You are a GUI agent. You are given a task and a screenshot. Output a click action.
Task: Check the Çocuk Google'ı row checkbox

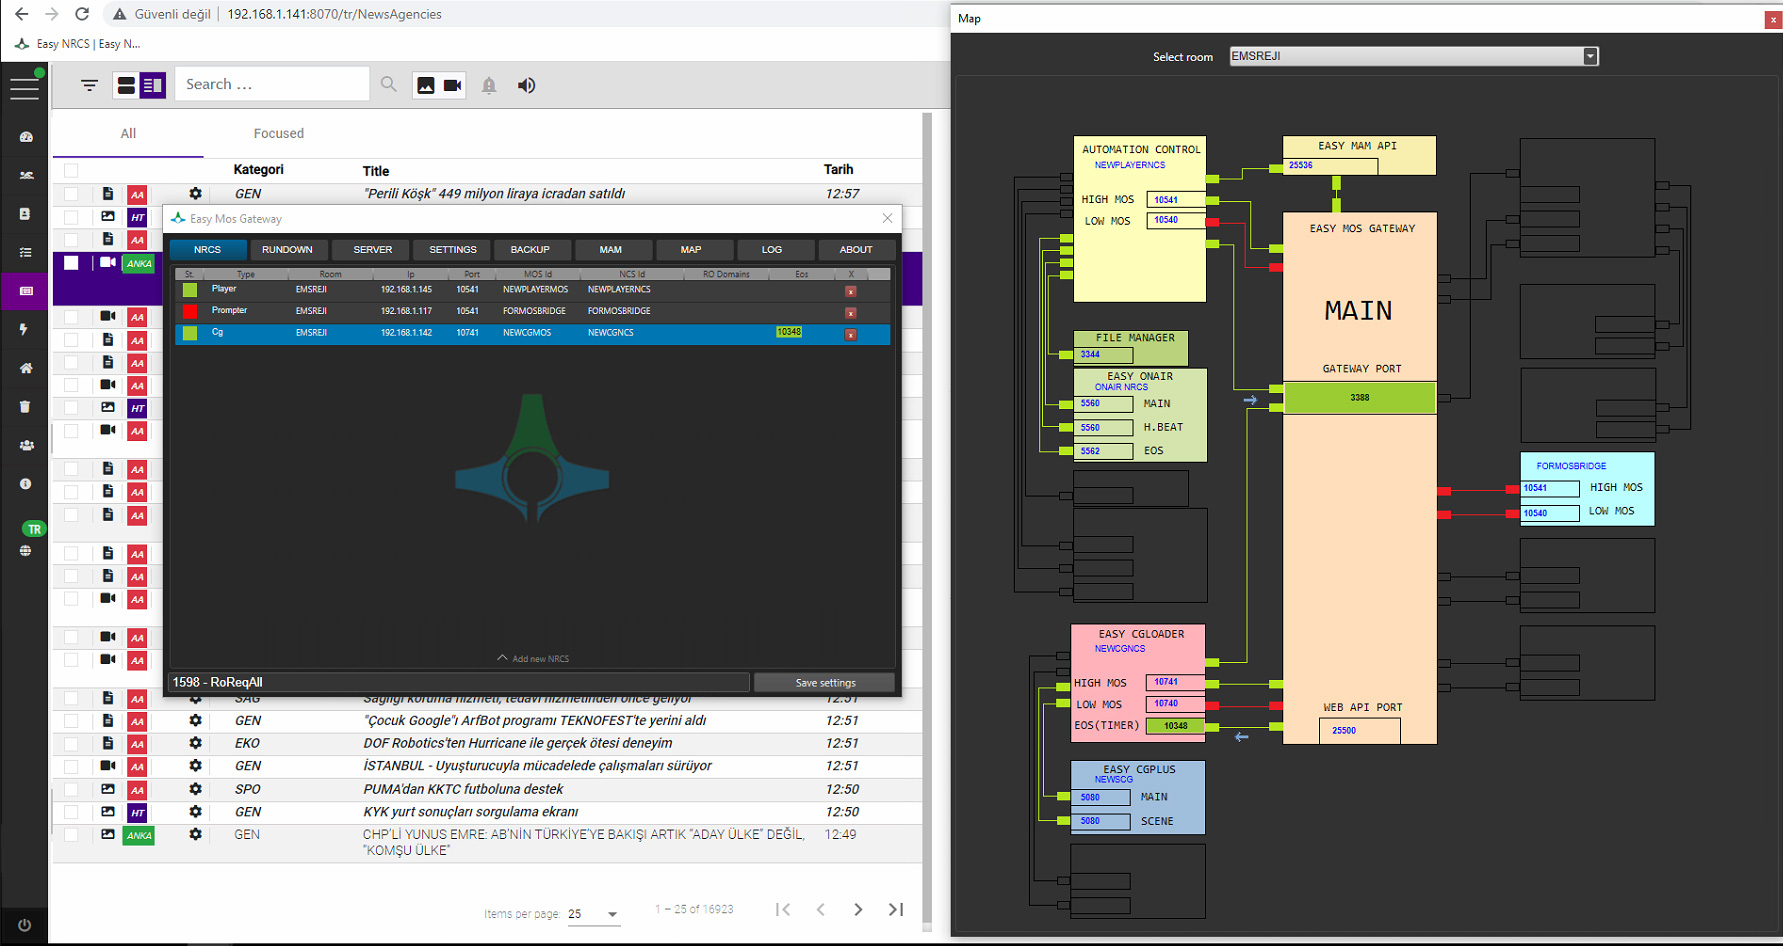(x=71, y=721)
